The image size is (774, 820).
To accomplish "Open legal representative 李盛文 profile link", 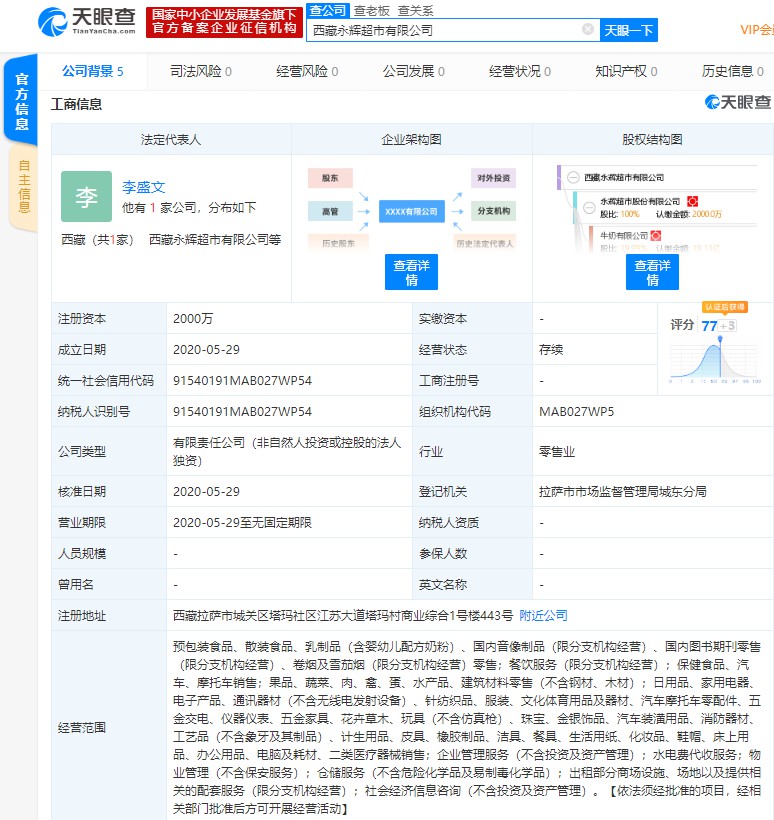I will point(144,187).
